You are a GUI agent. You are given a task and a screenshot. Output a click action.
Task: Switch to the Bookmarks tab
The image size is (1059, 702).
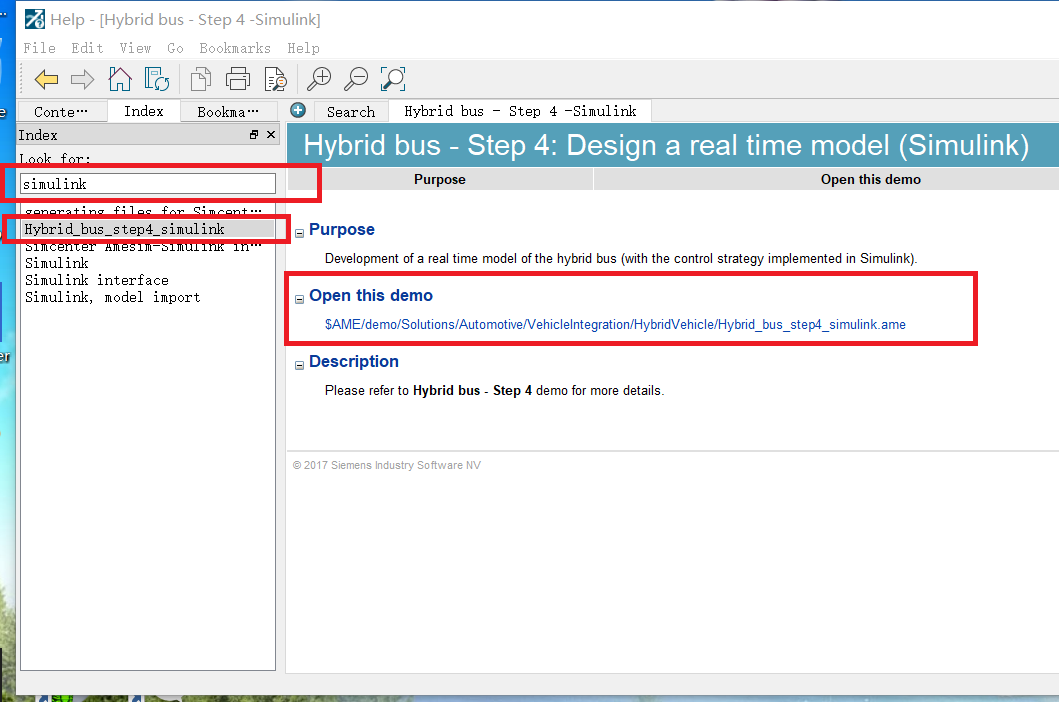228,111
